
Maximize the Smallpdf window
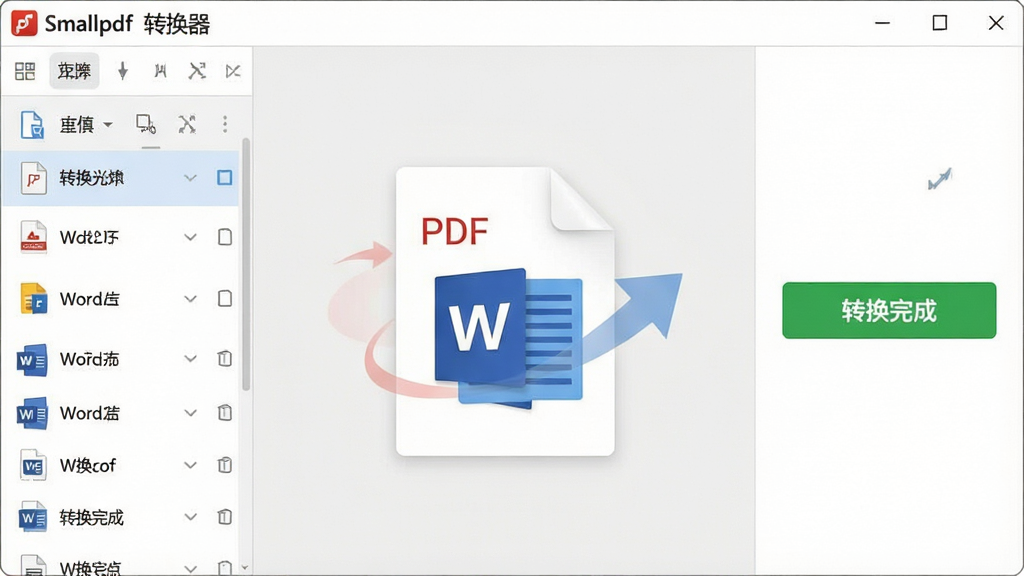click(x=940, y=23)
